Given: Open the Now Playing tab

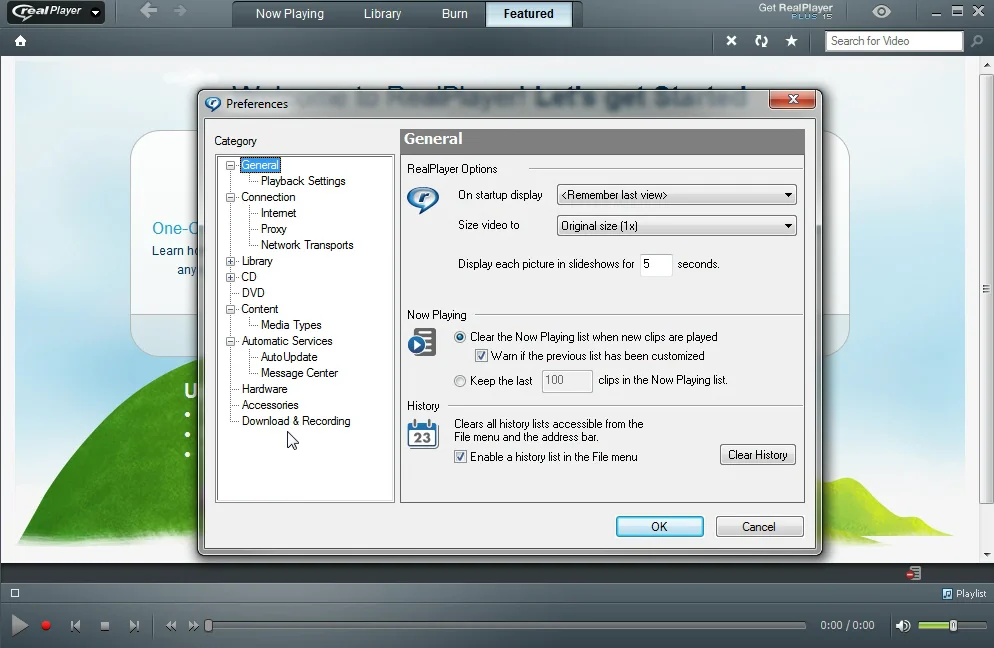Looking at the screenshot, I should (290, 14).
